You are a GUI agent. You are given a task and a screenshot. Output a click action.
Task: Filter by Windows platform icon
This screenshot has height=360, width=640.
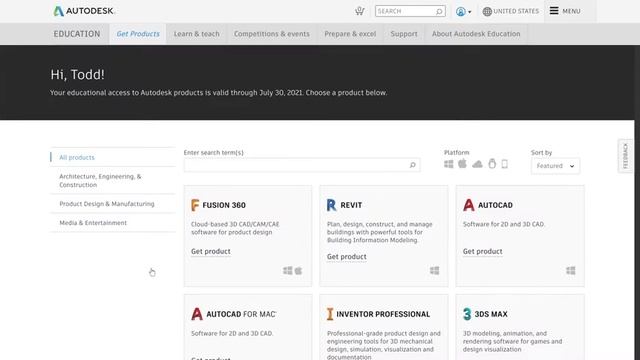(449, 164)
